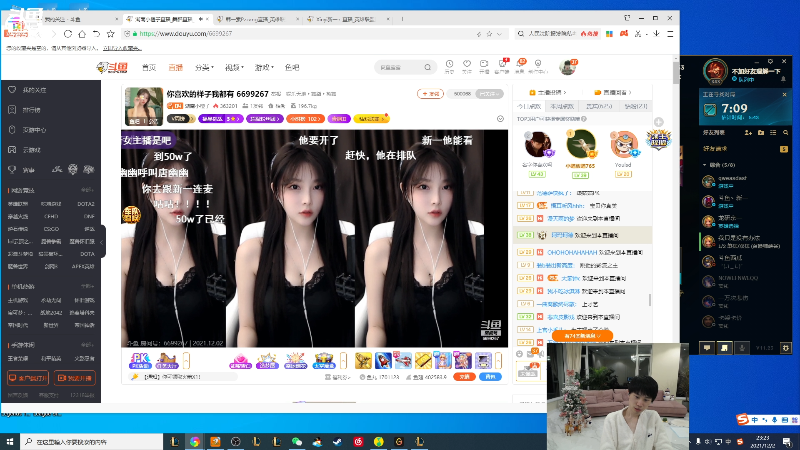Image resolution: width=800 pixels, height=450 pixels.
Task: Open the user avatar in Douyu header
Action: 567,67
